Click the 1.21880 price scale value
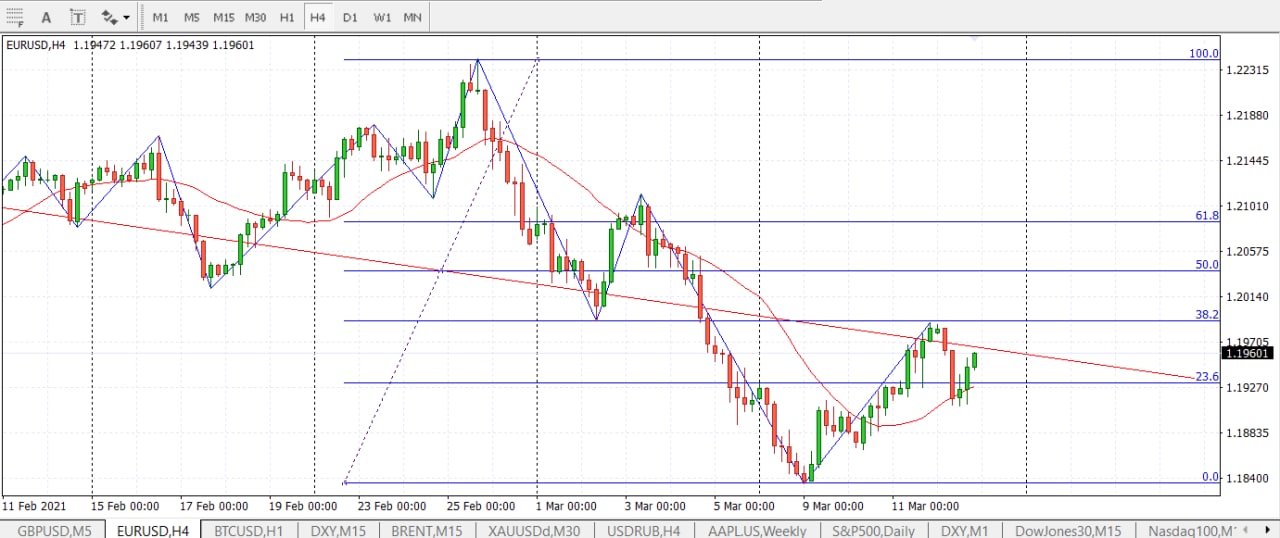Image resolution: width=1280 pixels, height=538 pixels. tap(1247, 116)
